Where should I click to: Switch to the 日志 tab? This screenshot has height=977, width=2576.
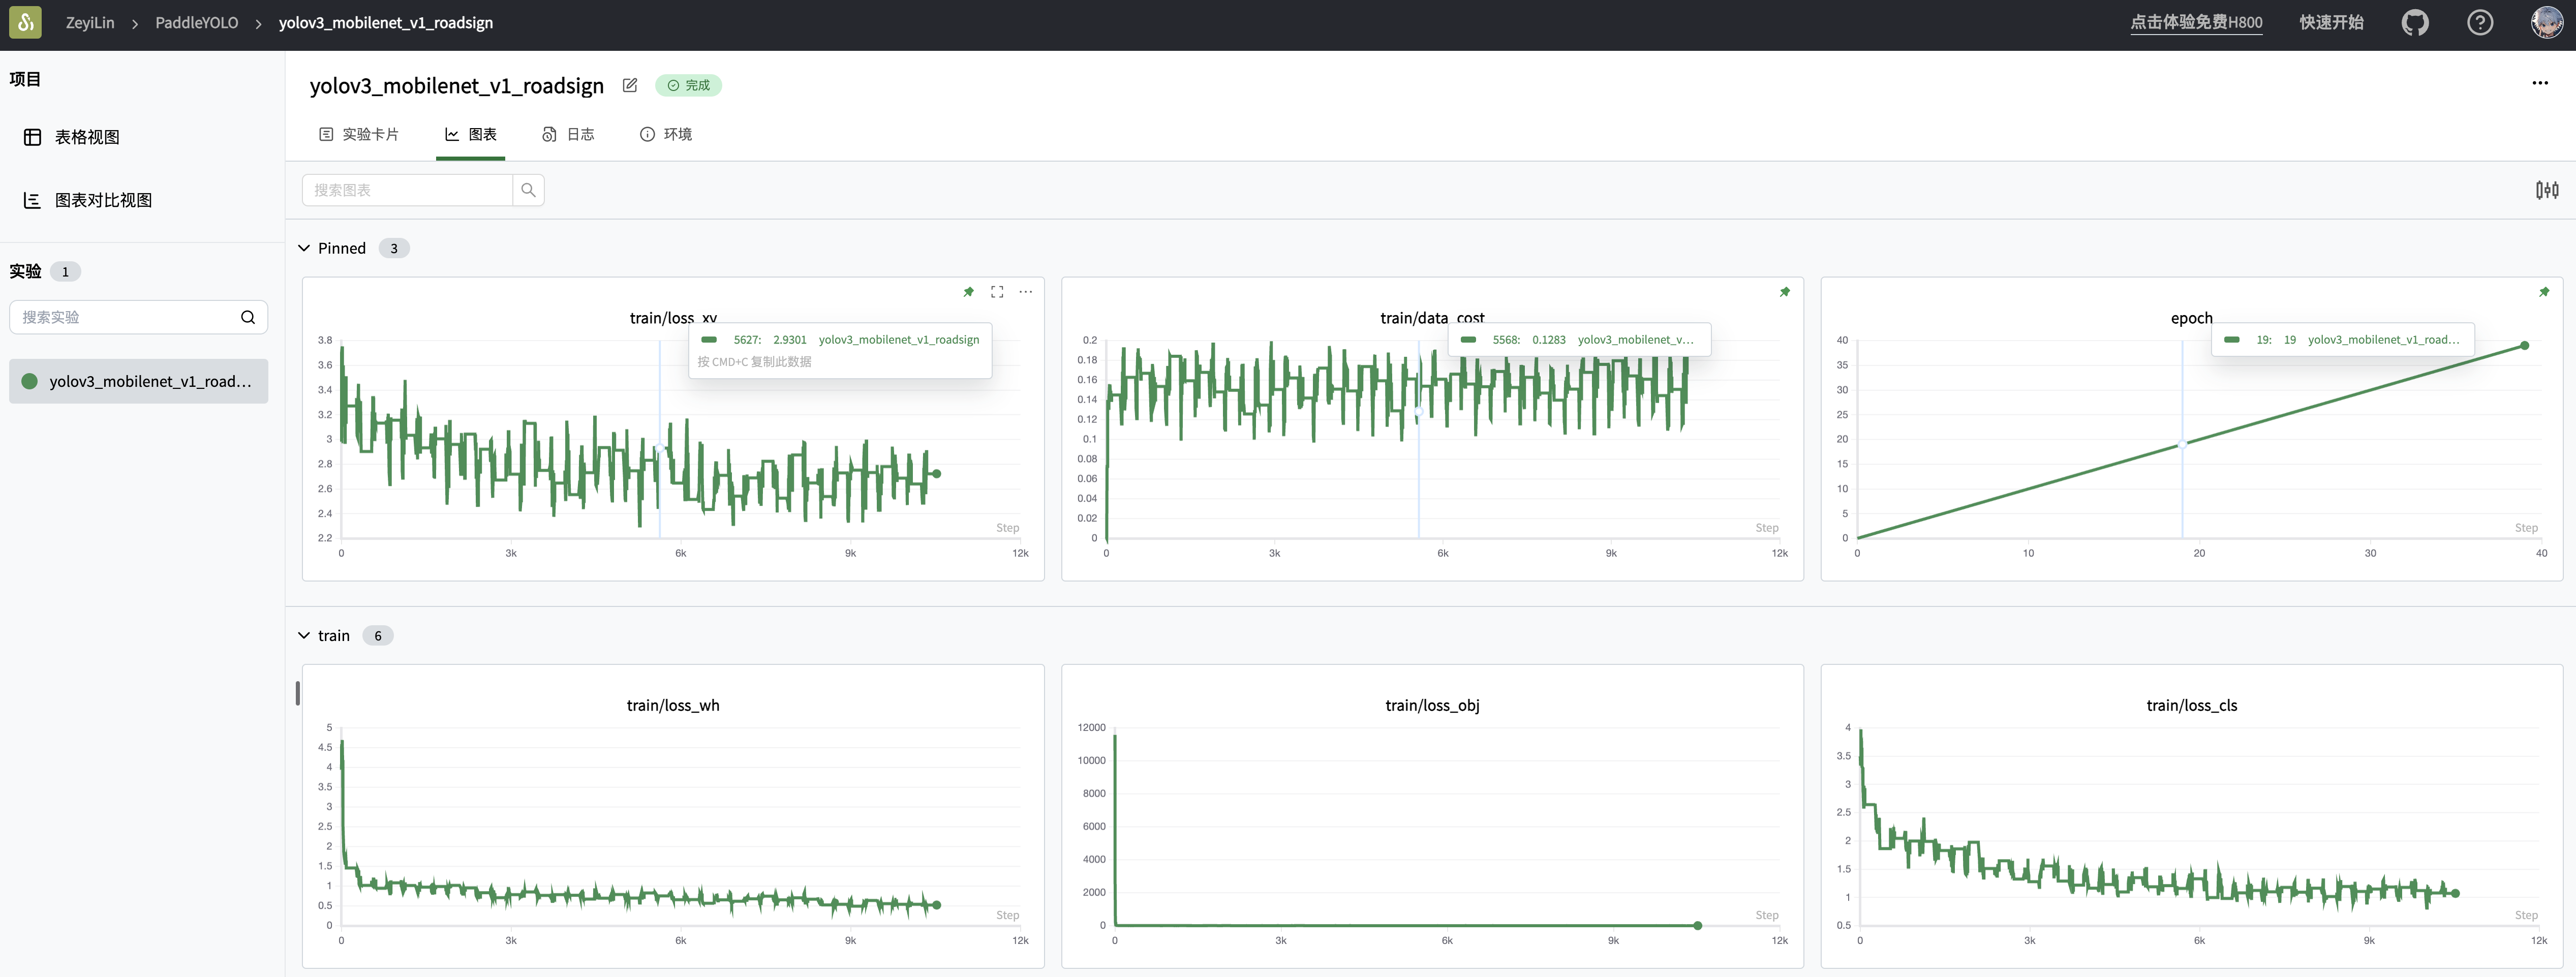pos(568,134)
